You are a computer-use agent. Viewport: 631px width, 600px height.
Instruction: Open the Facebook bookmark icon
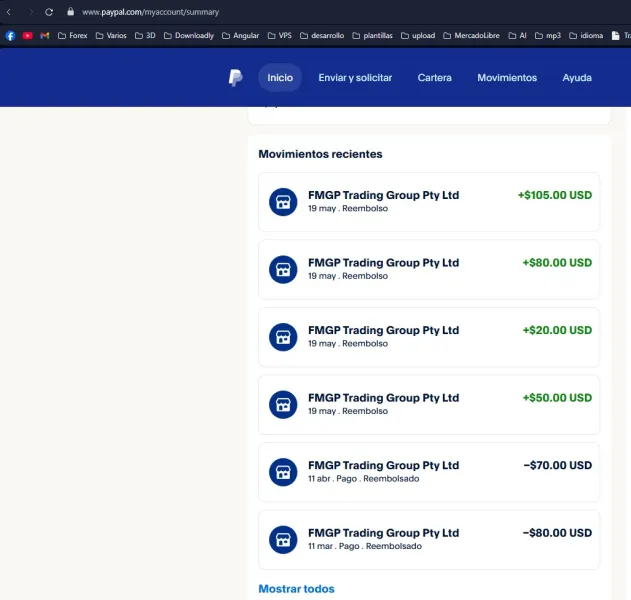coord(10,35)
